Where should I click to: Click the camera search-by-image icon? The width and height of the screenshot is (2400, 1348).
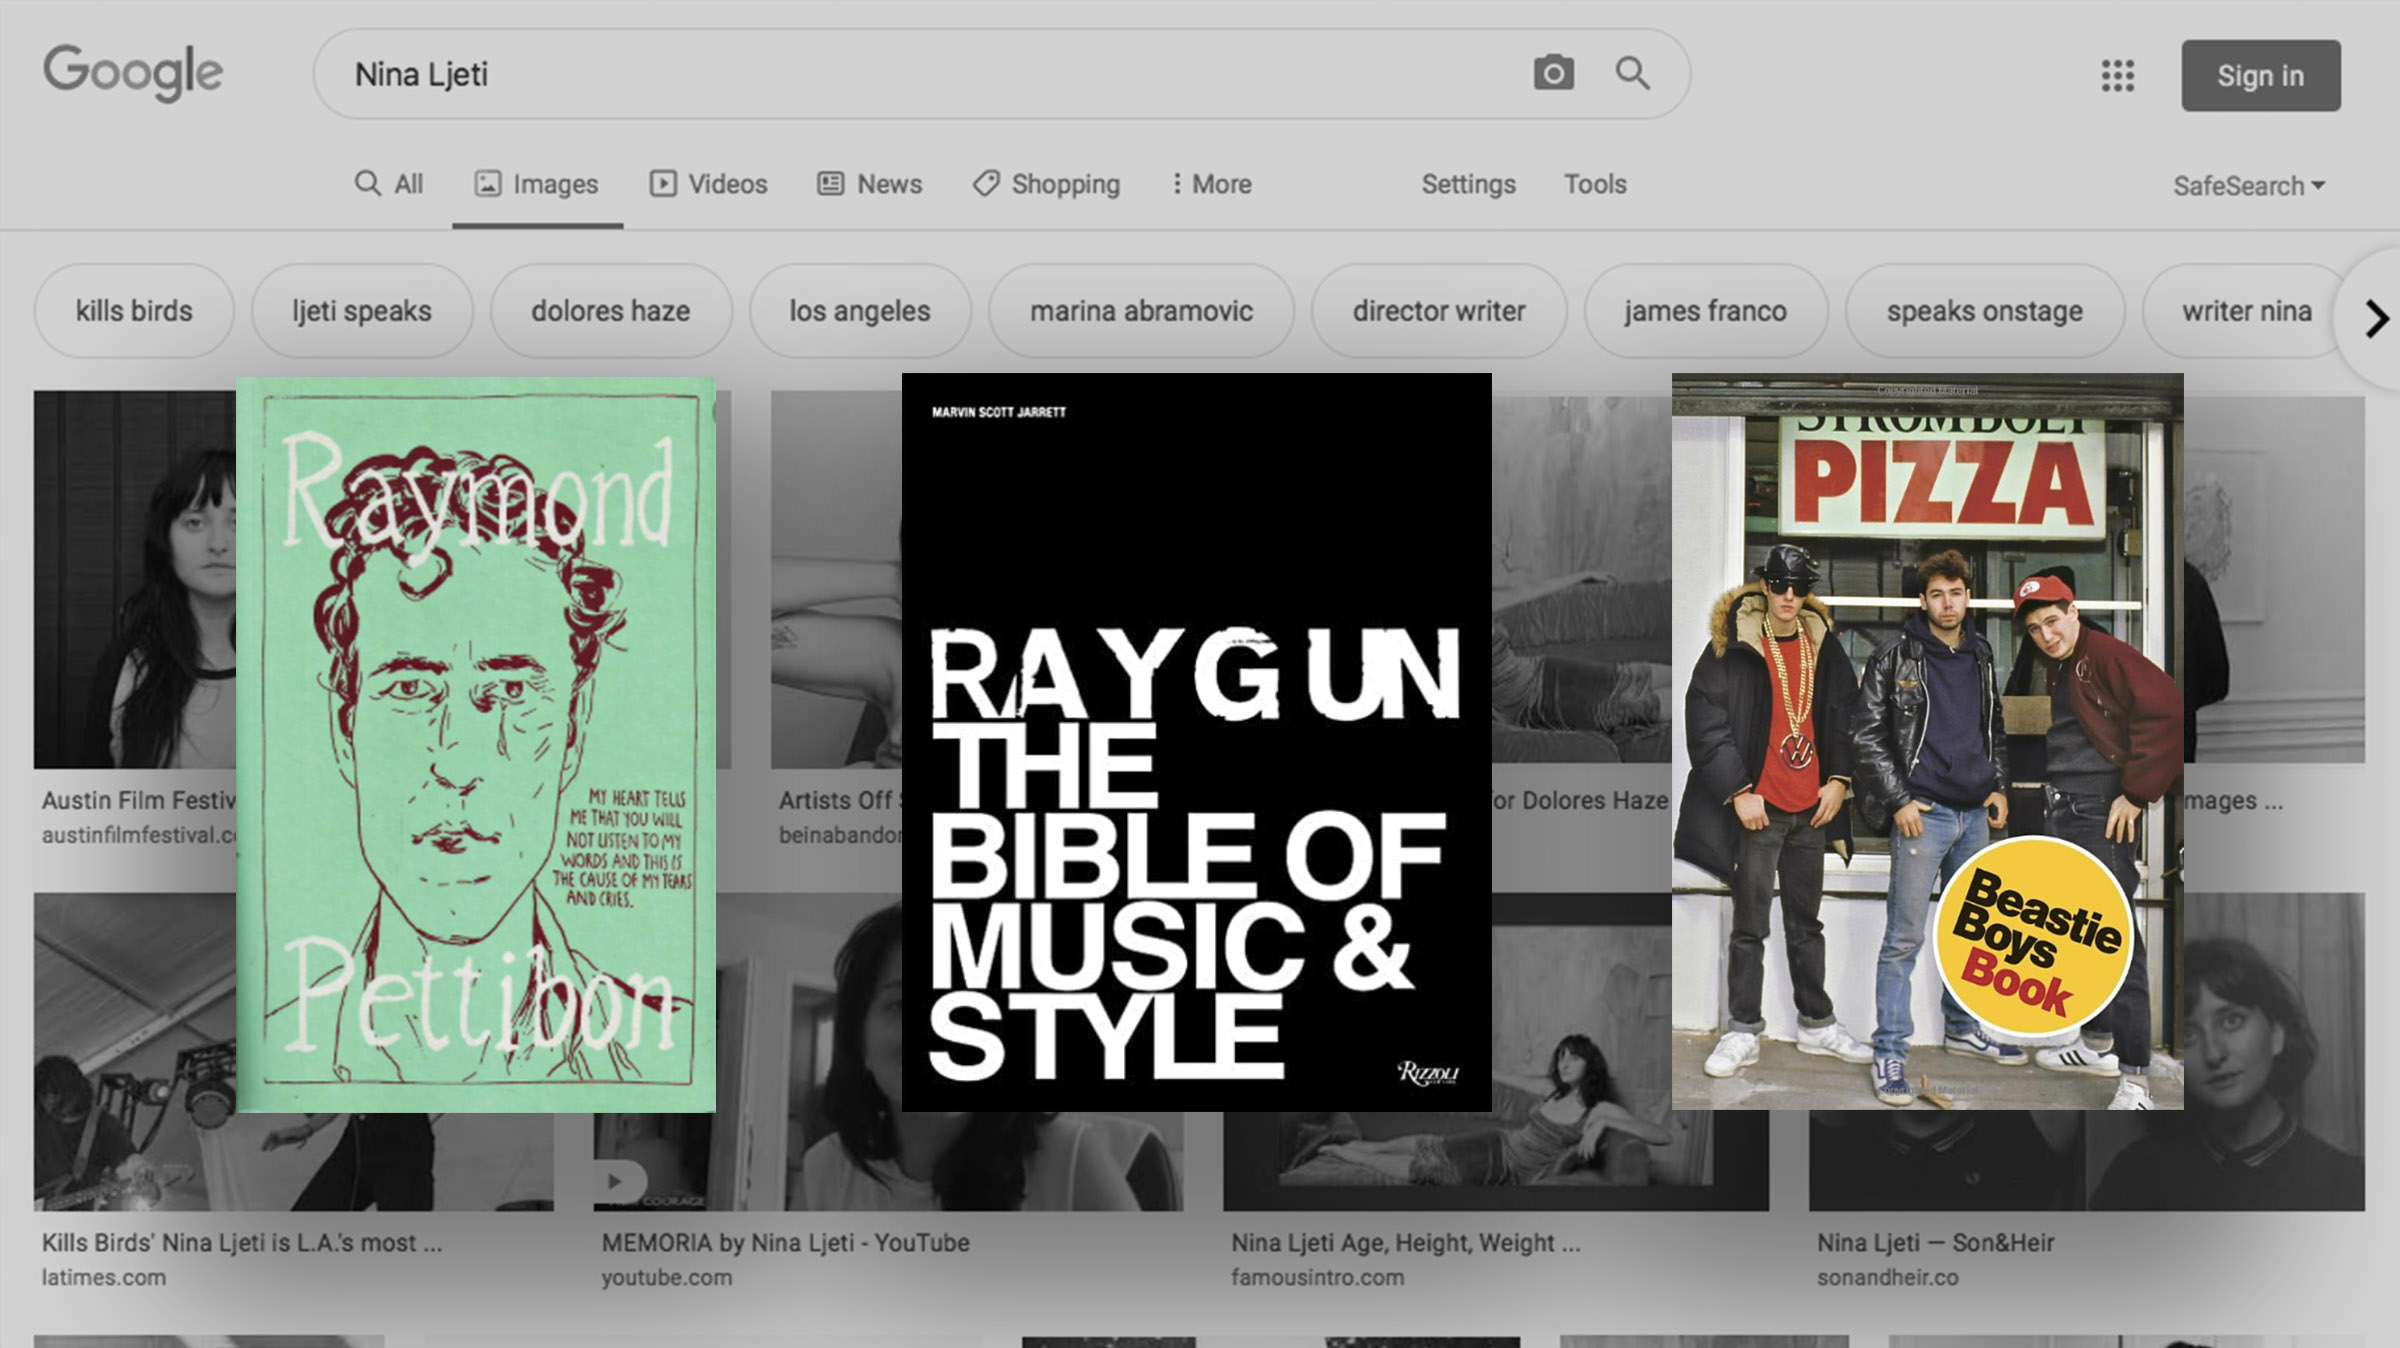coord(1553,73)
